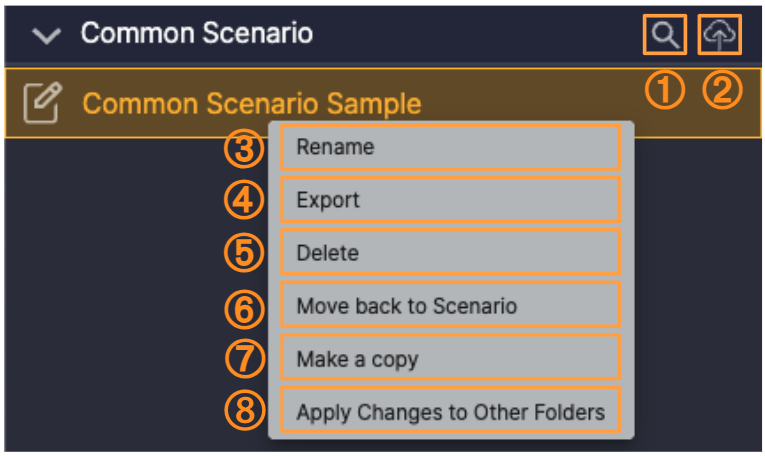
Task: Click the edit pencil icon beside Common Scenario Sample
Action: tap(42, 103)
